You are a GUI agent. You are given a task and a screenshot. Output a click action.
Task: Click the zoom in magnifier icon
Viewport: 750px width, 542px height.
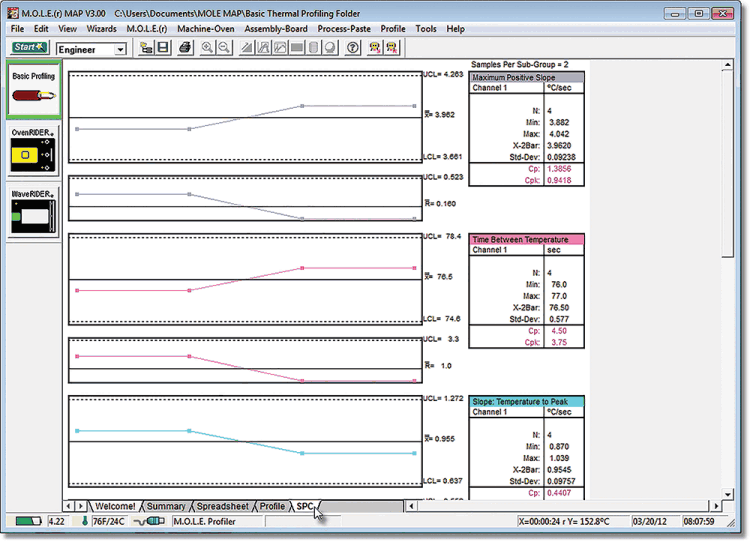click(x=207, y=48)
